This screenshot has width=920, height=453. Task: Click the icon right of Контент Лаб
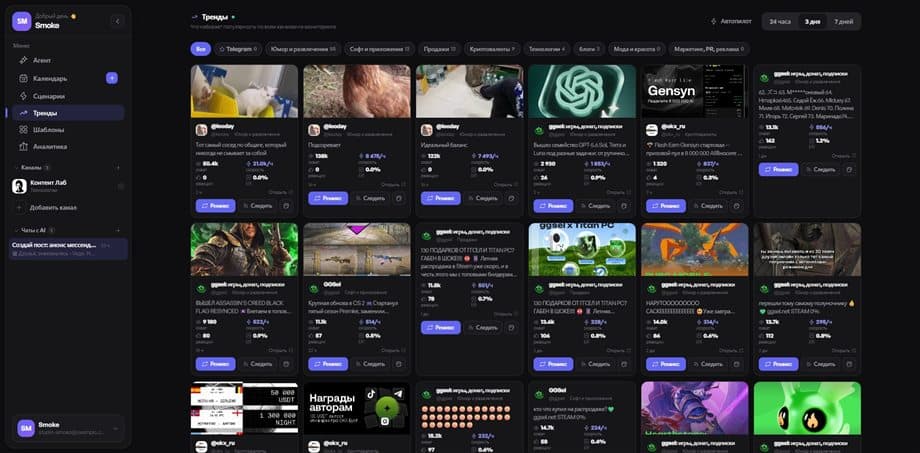(x=121, y=186)
